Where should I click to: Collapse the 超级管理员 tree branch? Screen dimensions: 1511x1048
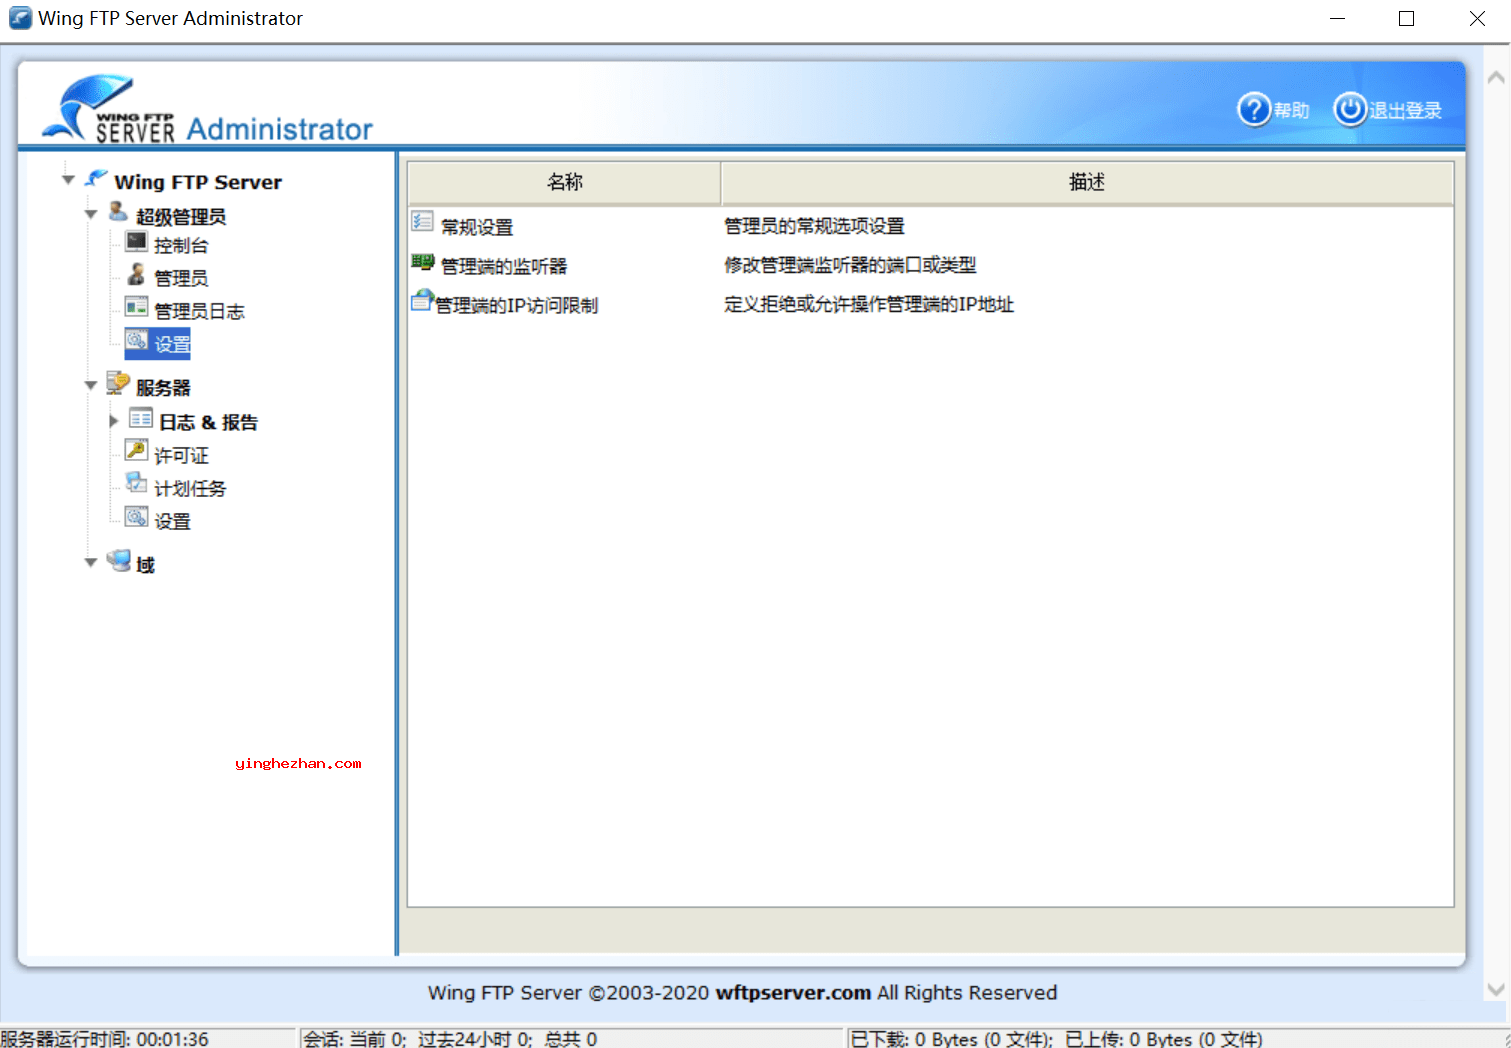click(x=90, y=214)
